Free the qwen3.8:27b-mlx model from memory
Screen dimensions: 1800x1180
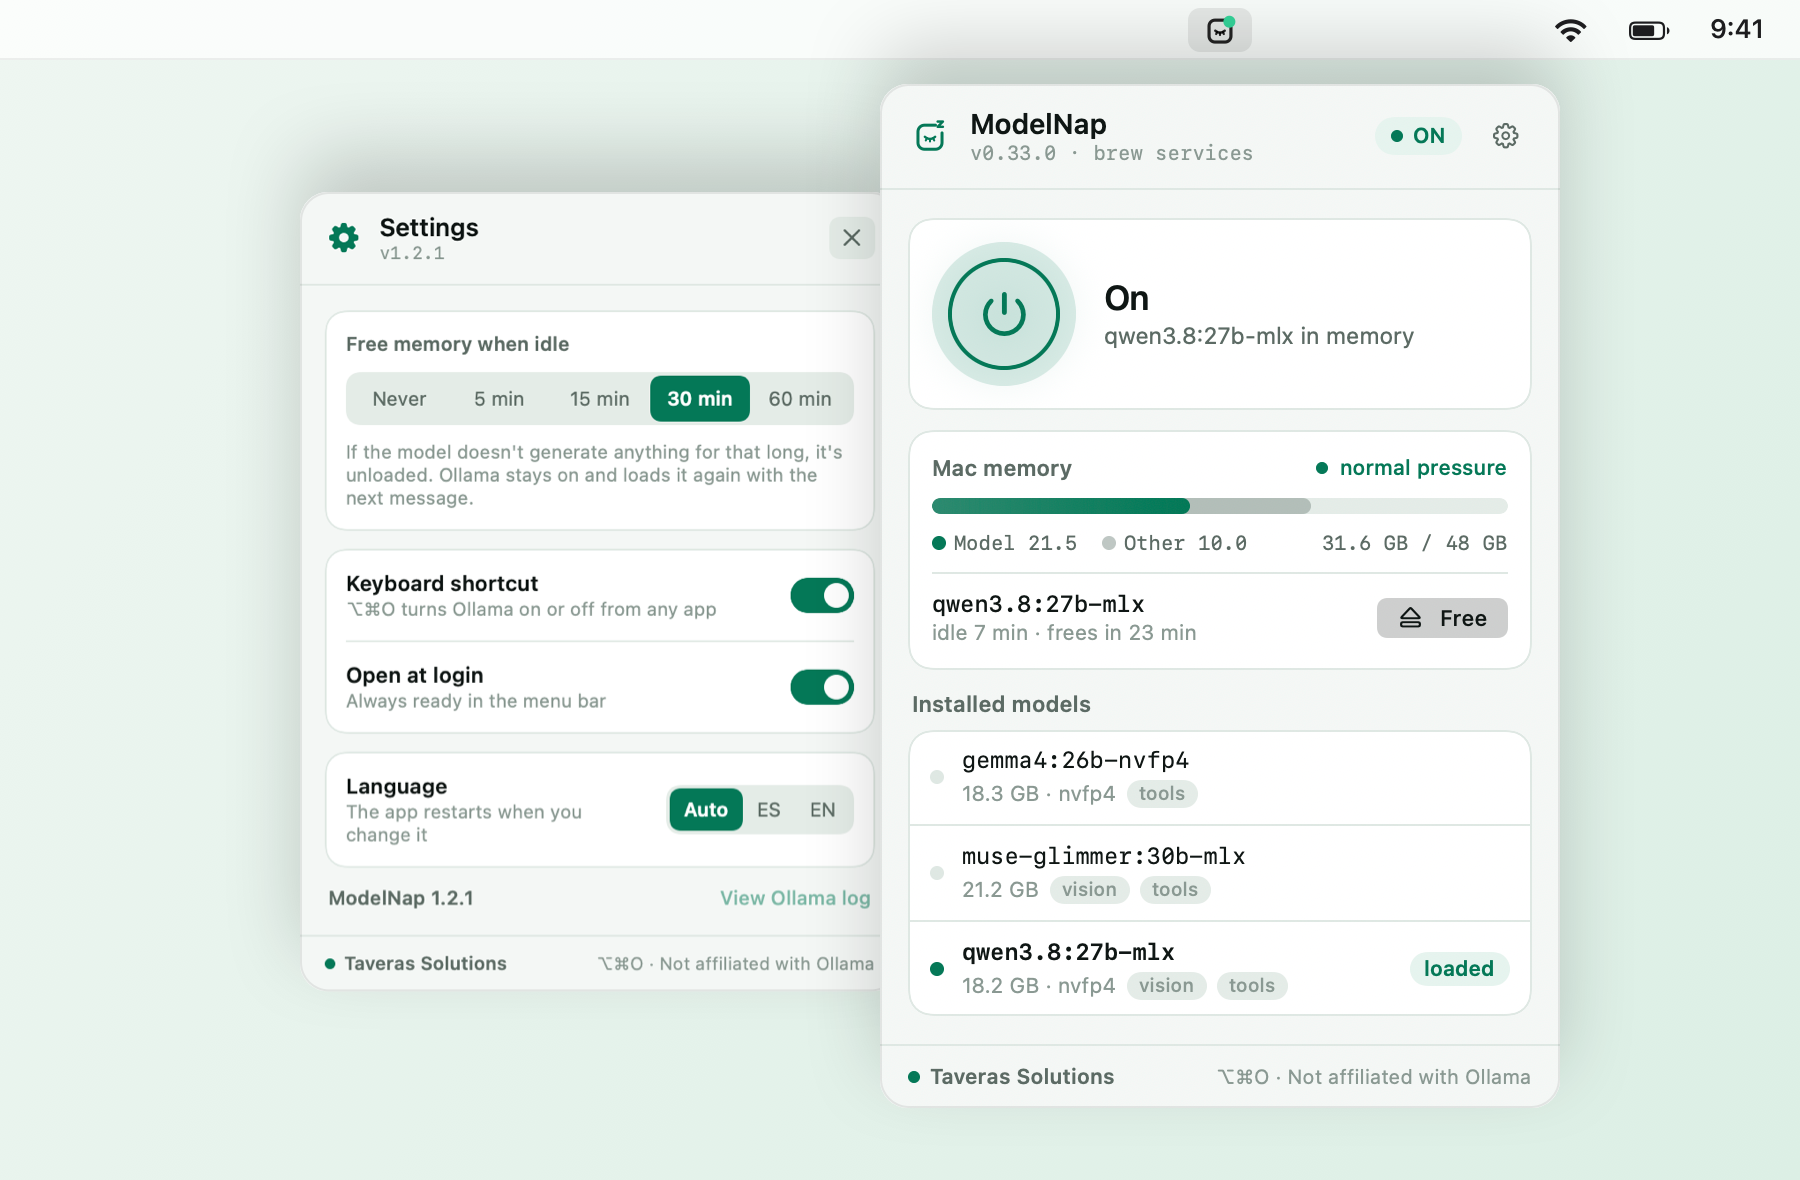1442,618
